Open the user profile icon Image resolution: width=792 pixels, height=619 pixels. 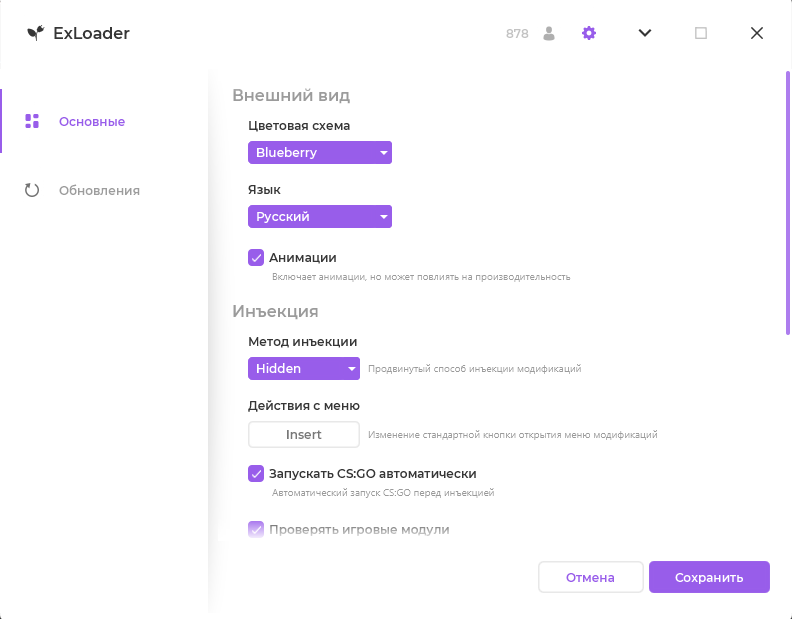coord(548,33)
